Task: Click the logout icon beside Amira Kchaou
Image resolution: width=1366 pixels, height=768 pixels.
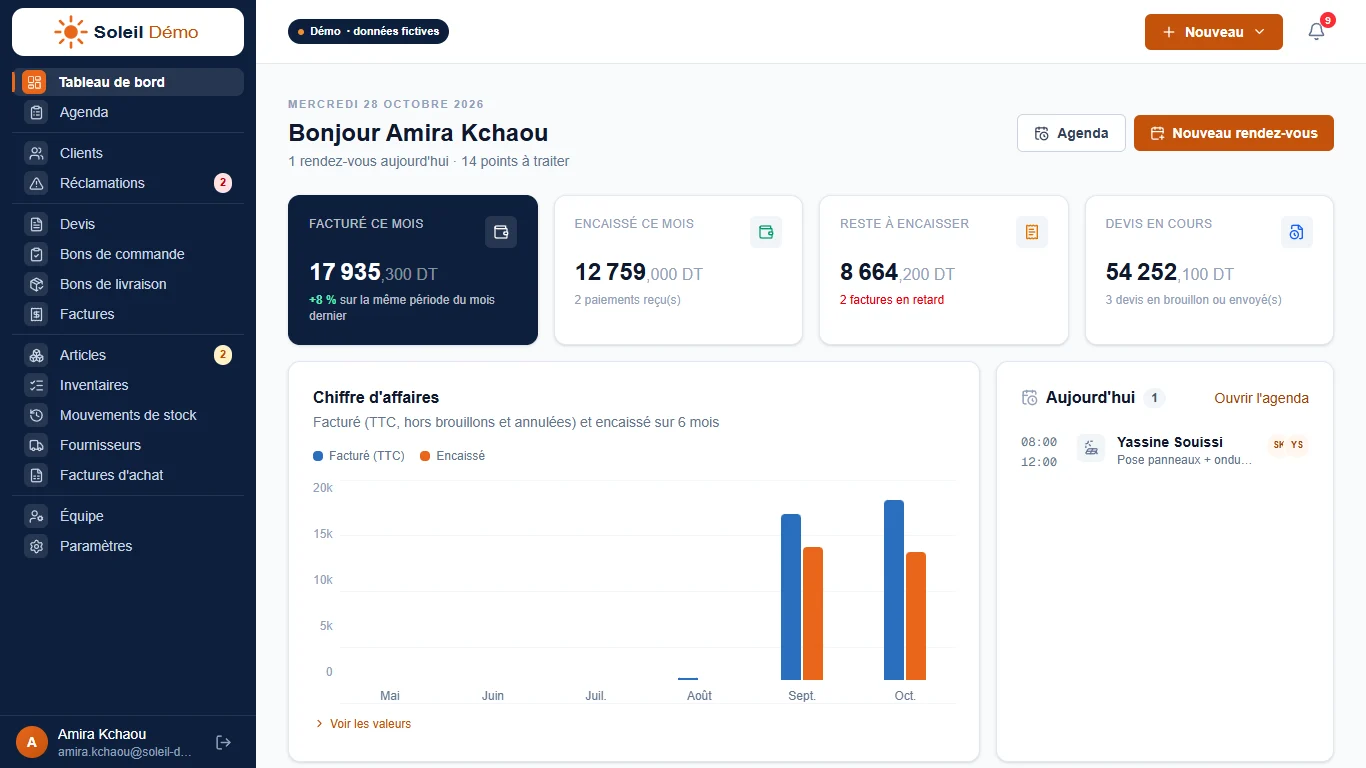Action: coord(224,742)
